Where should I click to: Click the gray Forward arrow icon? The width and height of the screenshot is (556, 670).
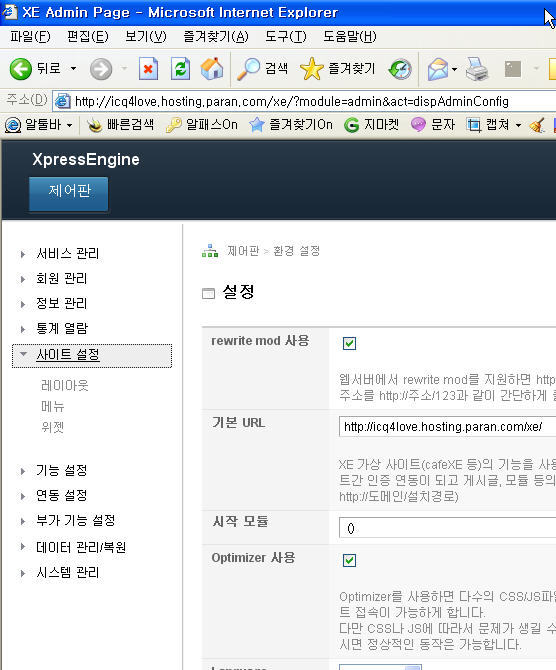(101, 69)
